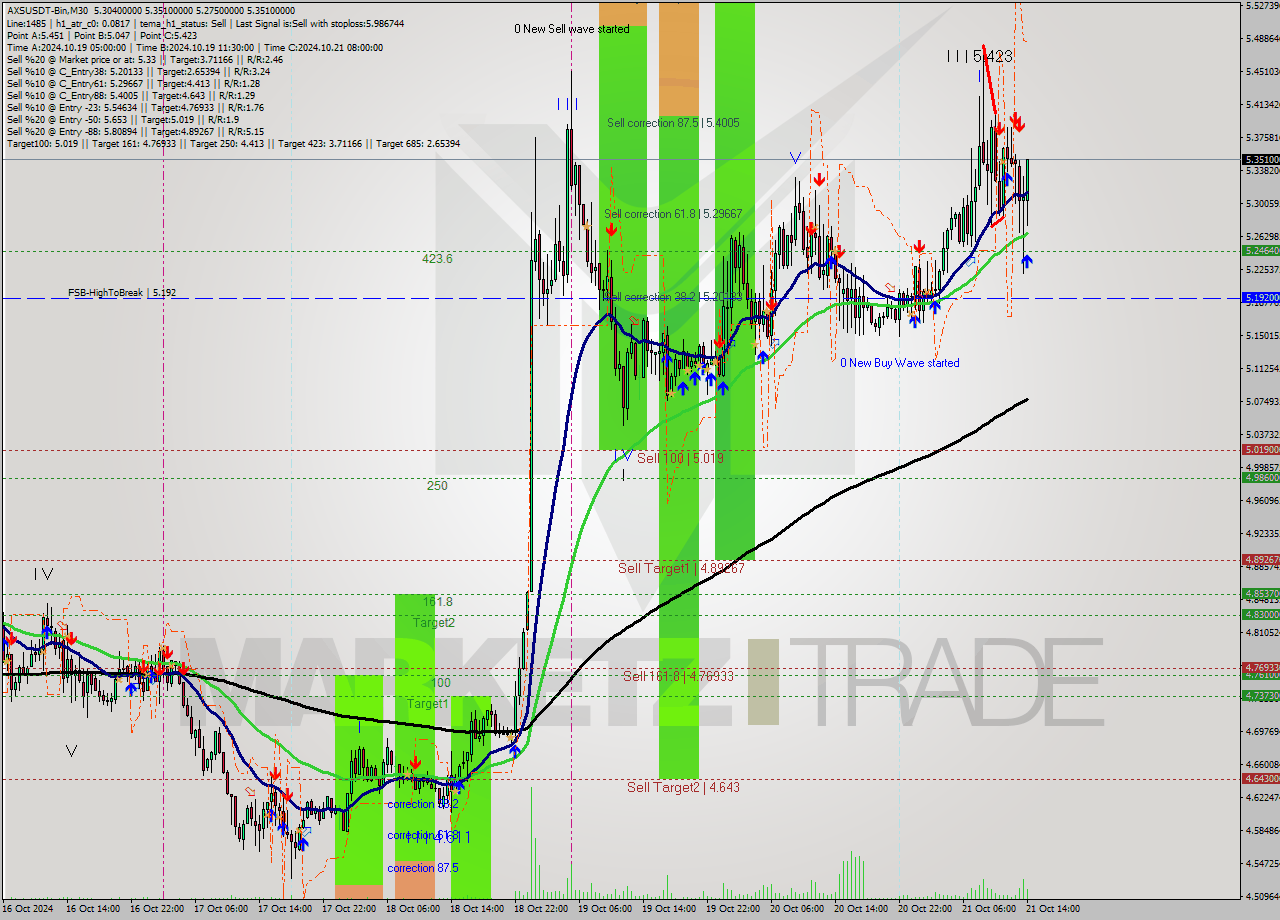Click the 'Target100: 5.019' targets summary line
The image size is (1280, 920).
(233, 144)
